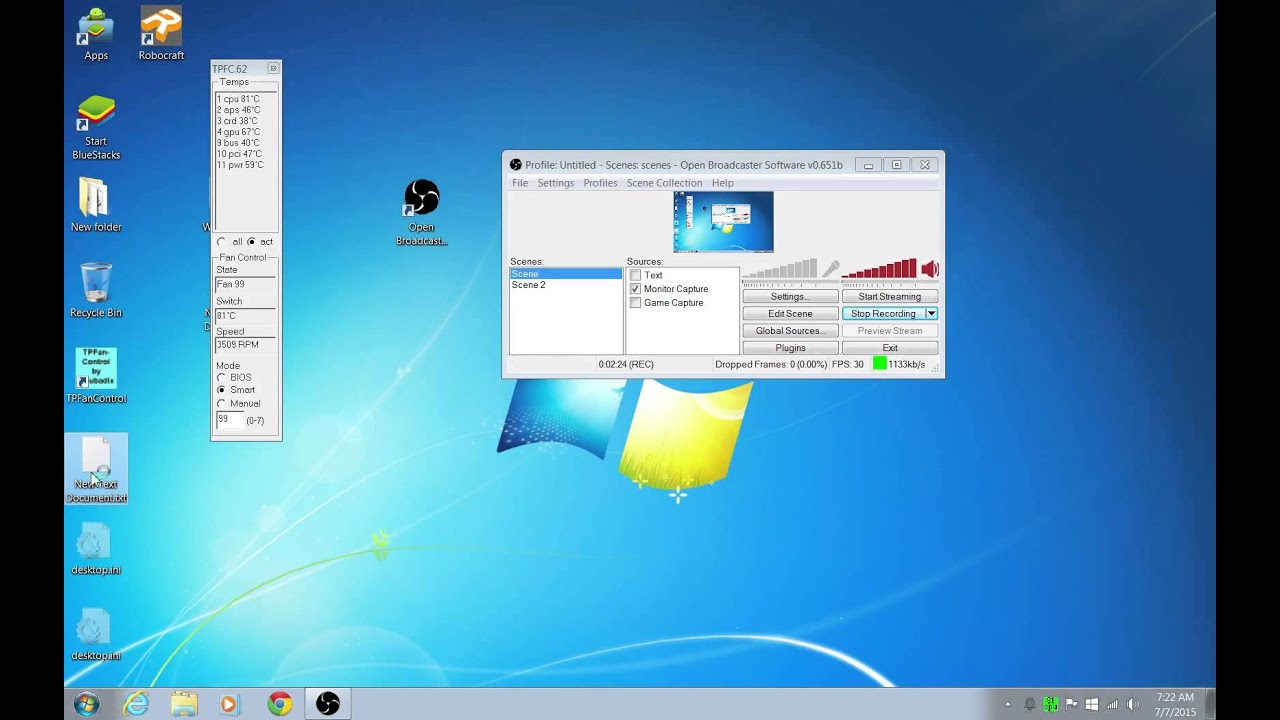
Task: Select 'Scene' in the Scenes list
Action: [x=566, y=274]
